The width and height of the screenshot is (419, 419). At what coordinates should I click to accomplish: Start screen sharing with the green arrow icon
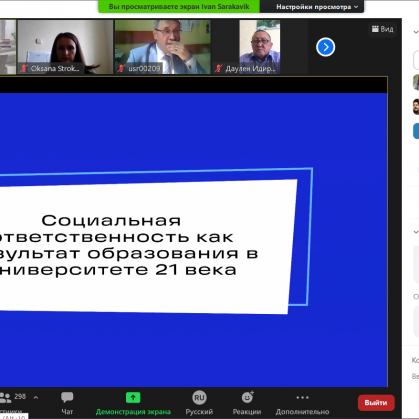(x=133, y=397)
